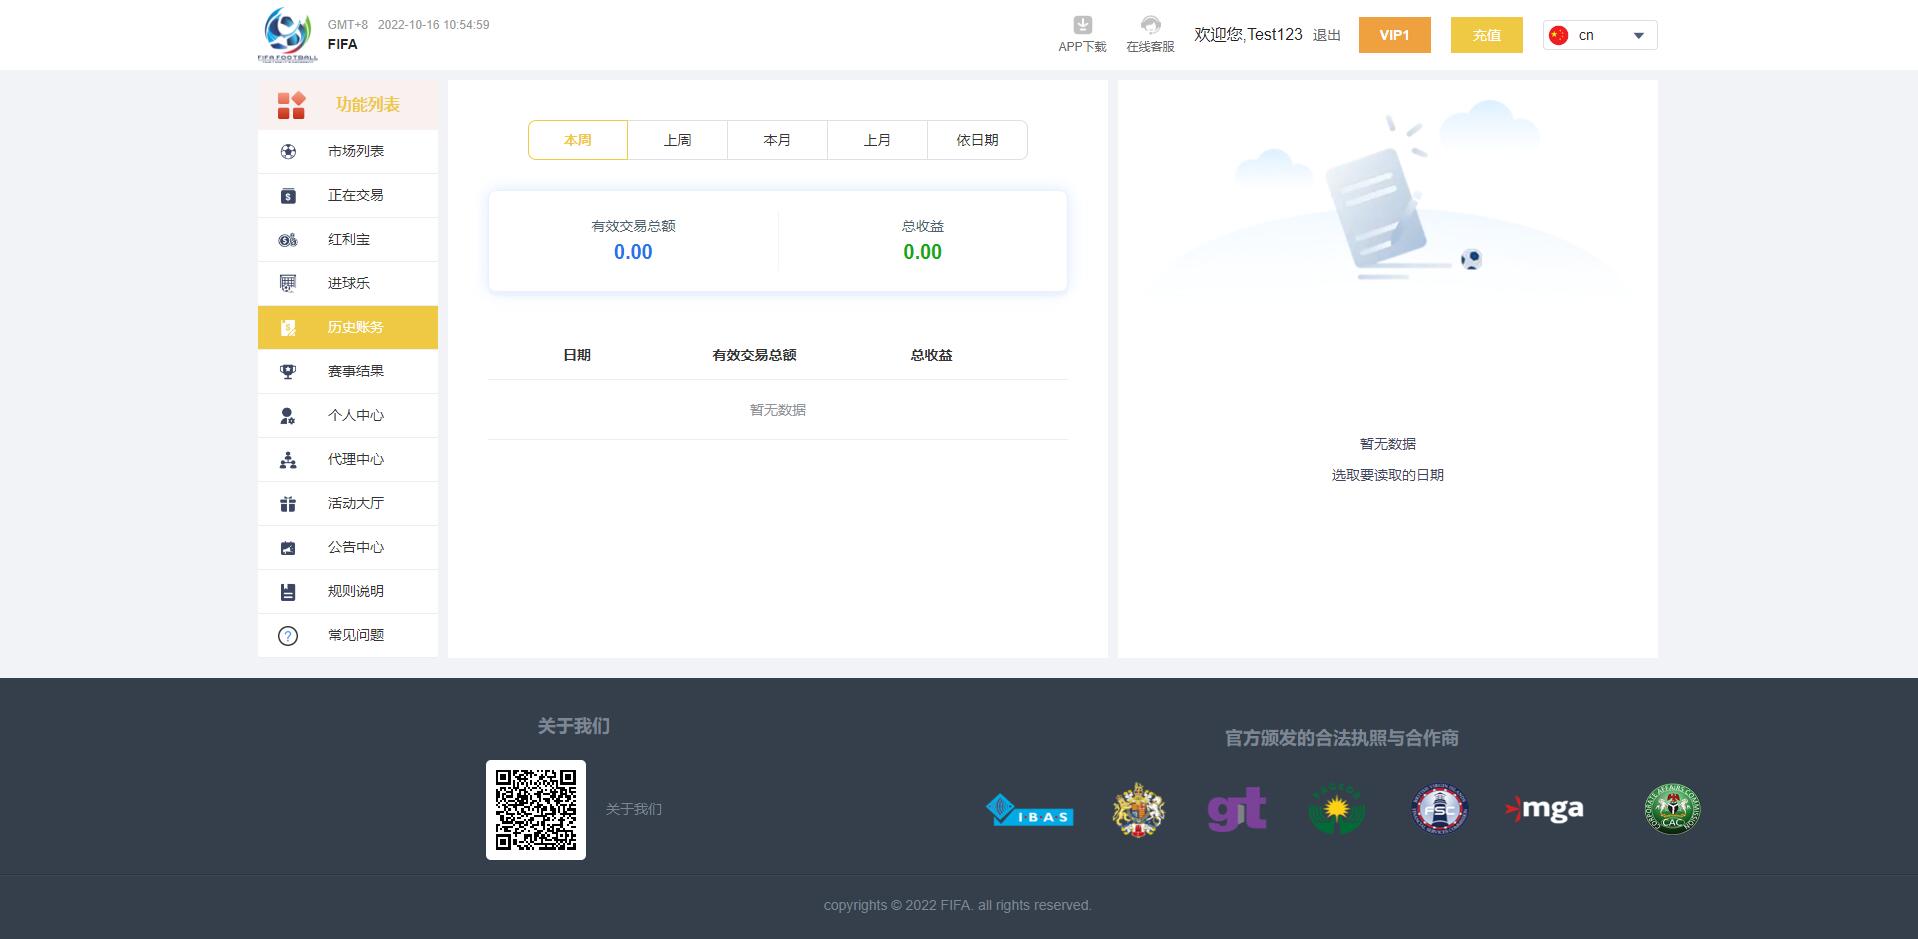
Task: Click the 退出 logout link
Action: coord(1326,36)
